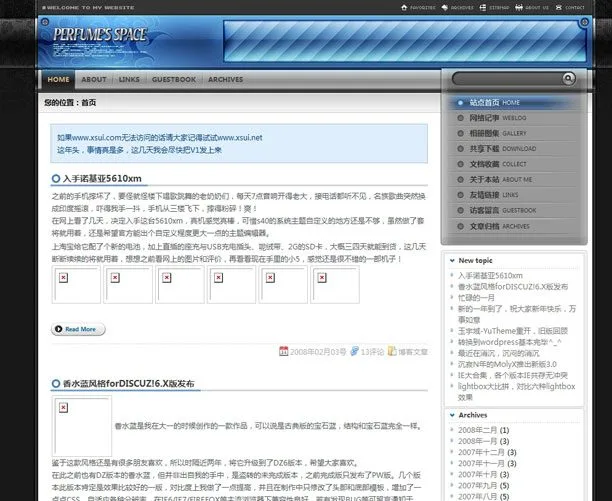
Task: Open Contact via the top bar icon
Action: 560,7
